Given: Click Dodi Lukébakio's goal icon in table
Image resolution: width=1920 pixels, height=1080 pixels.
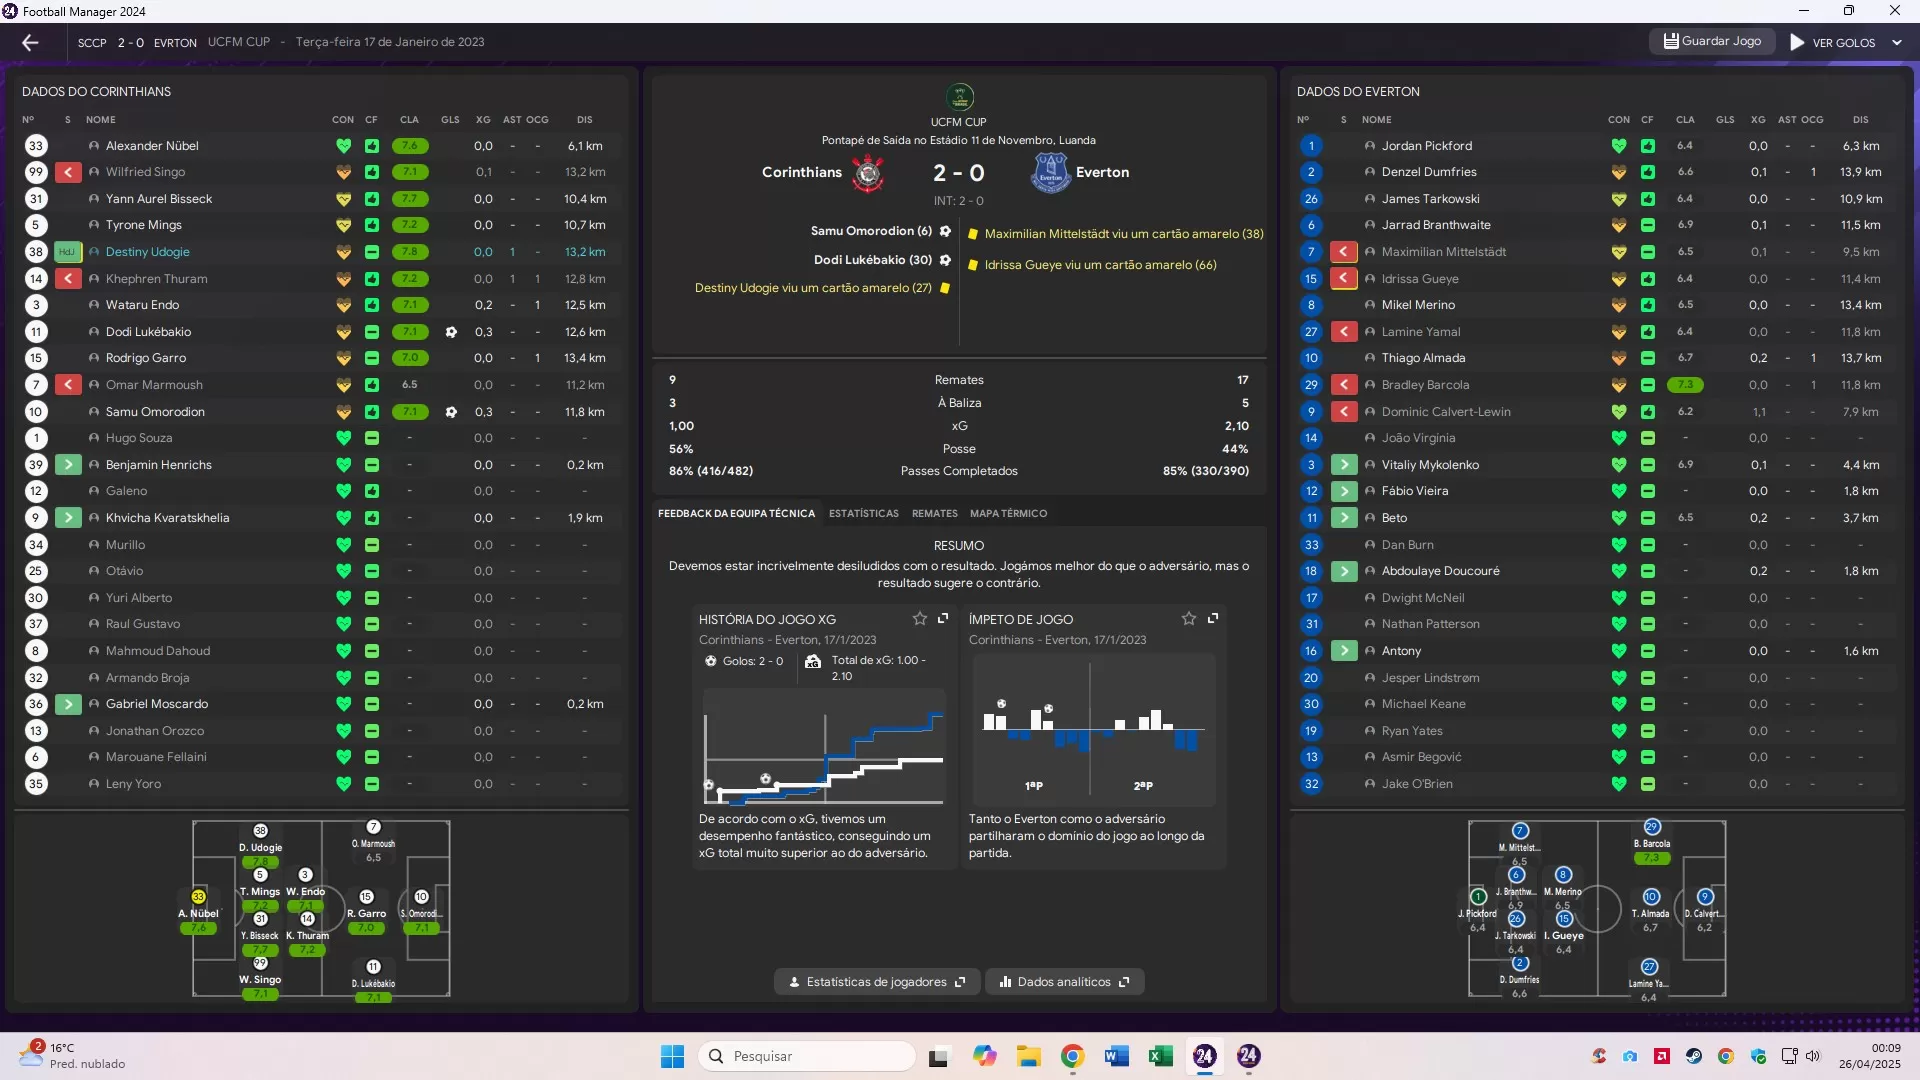Looking at the screenshot, I should pyautogui.click(x=451, y=332).
